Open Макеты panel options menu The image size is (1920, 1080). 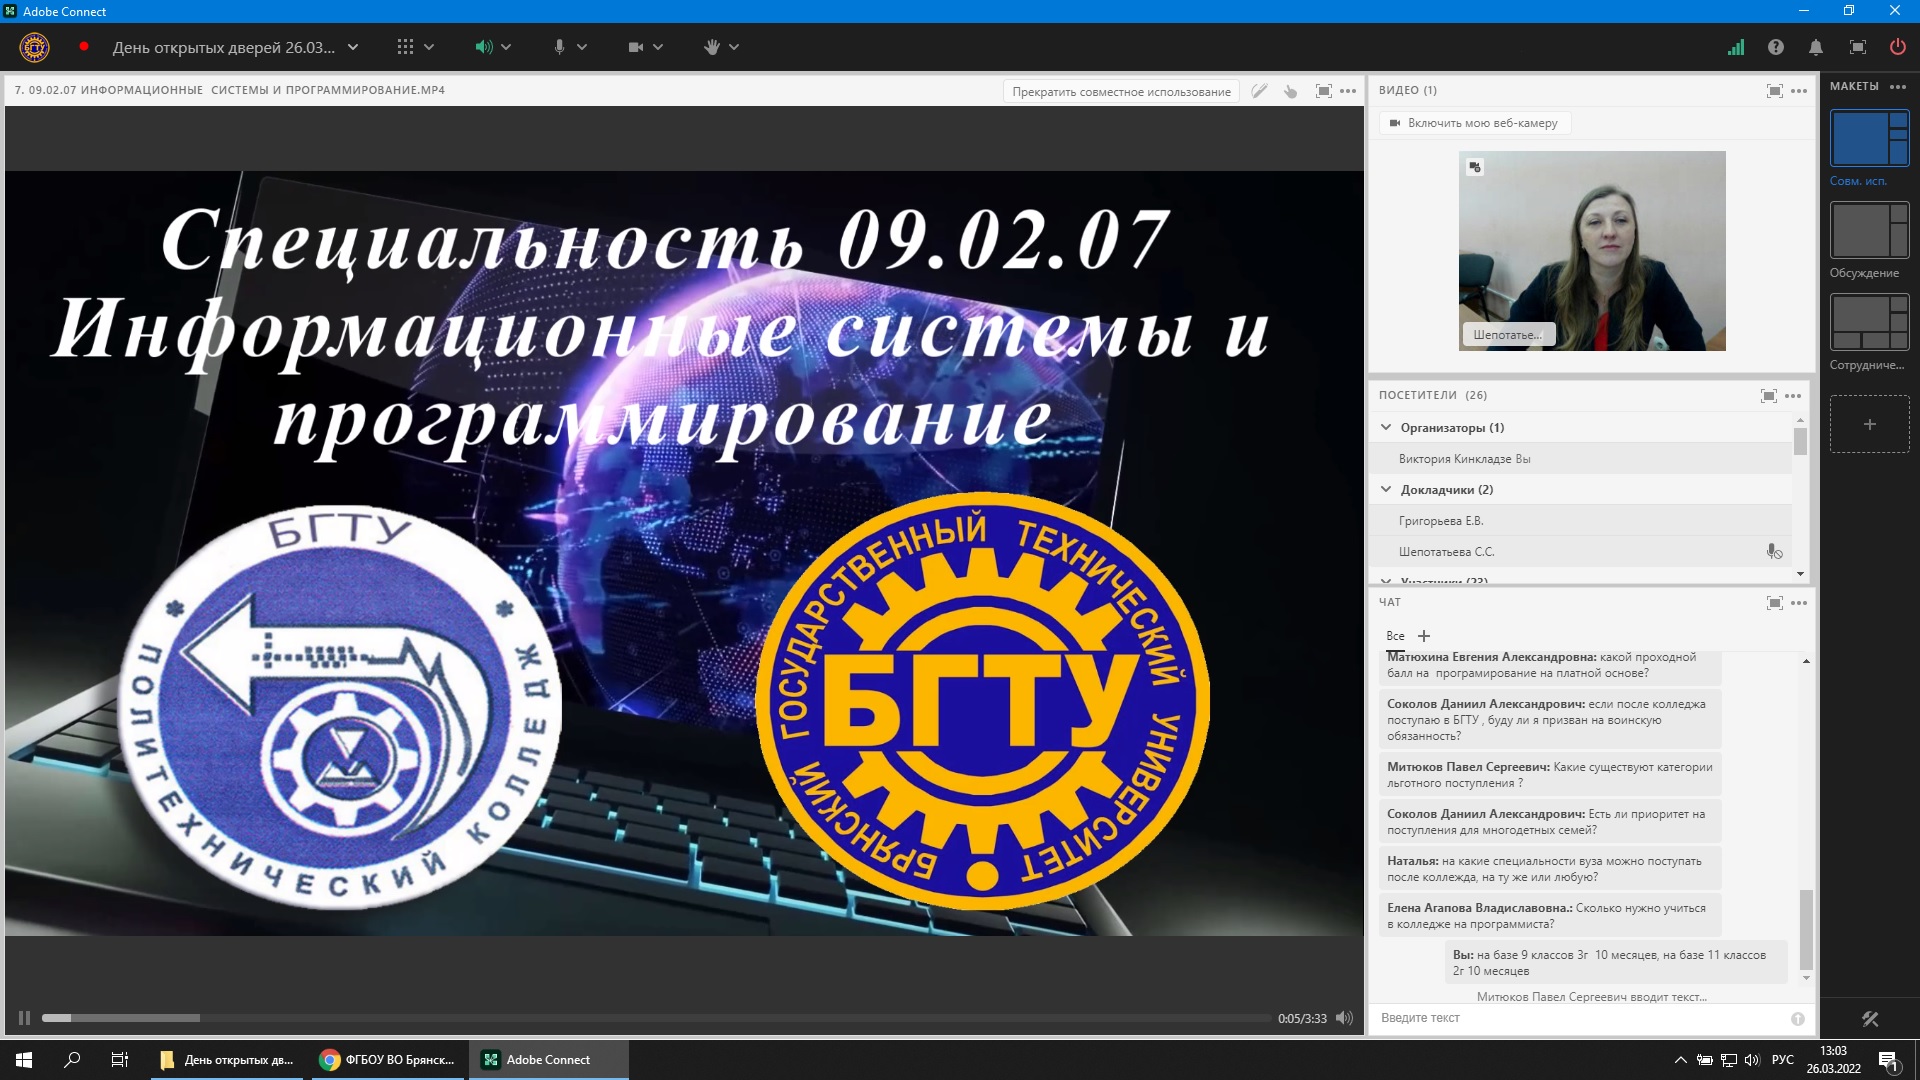[x=1898, y=87]
